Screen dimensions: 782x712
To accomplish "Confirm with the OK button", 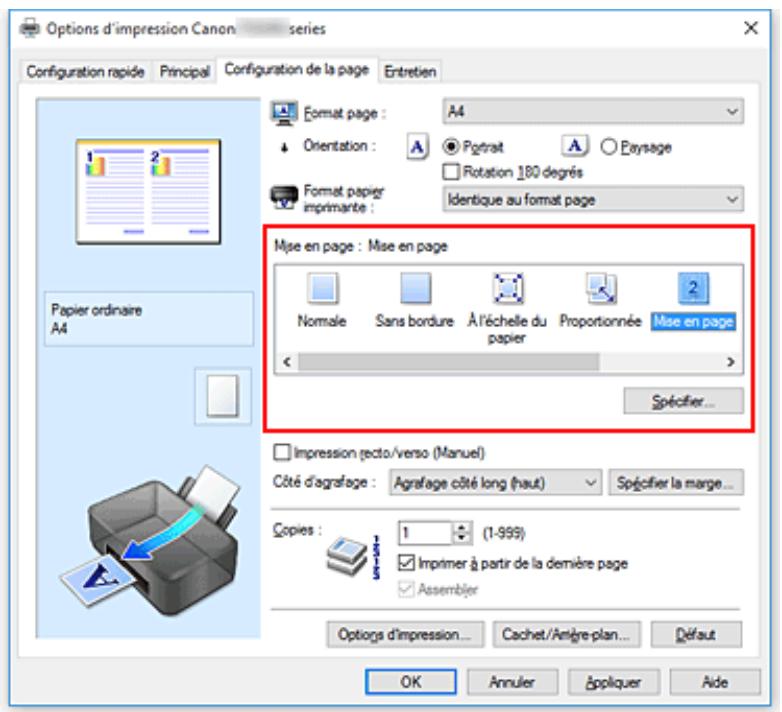I will point(410,682).
